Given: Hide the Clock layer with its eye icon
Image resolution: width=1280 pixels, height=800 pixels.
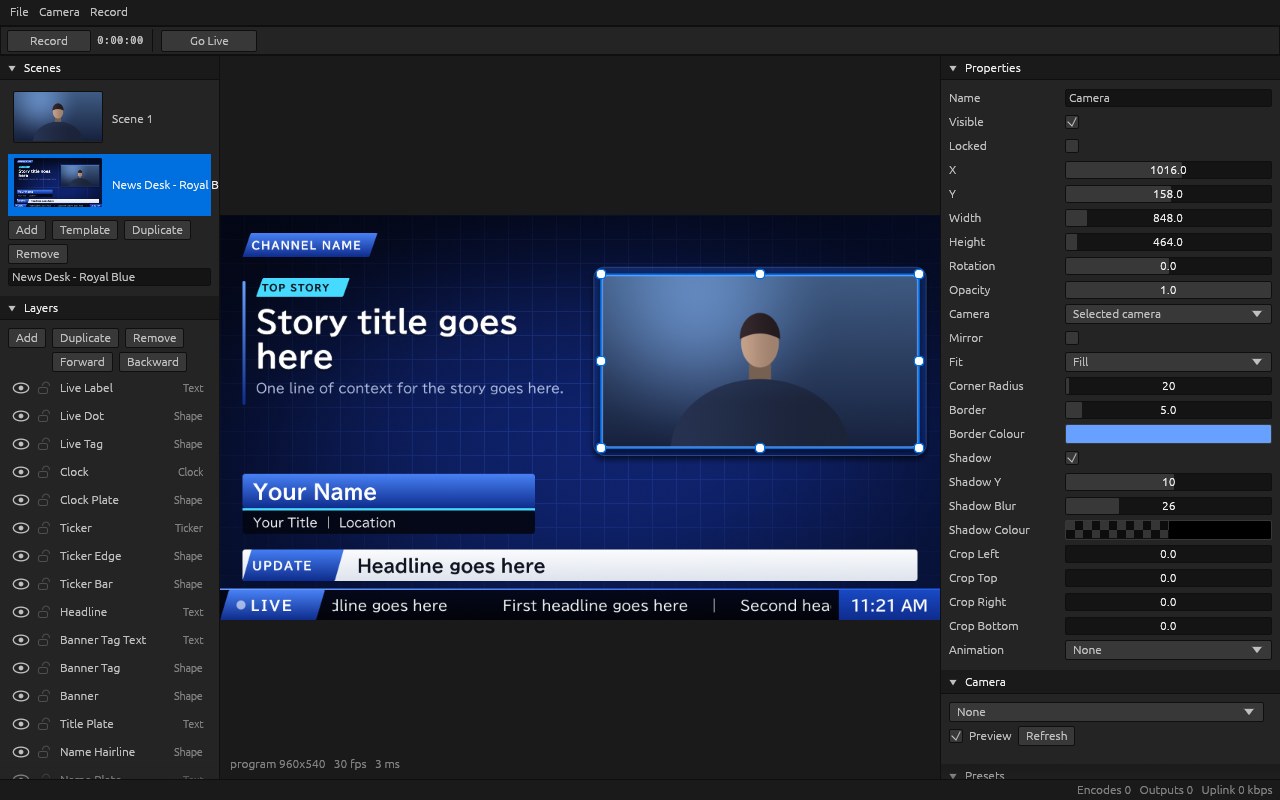Looking at the screenshot, I should click(20, 472).
